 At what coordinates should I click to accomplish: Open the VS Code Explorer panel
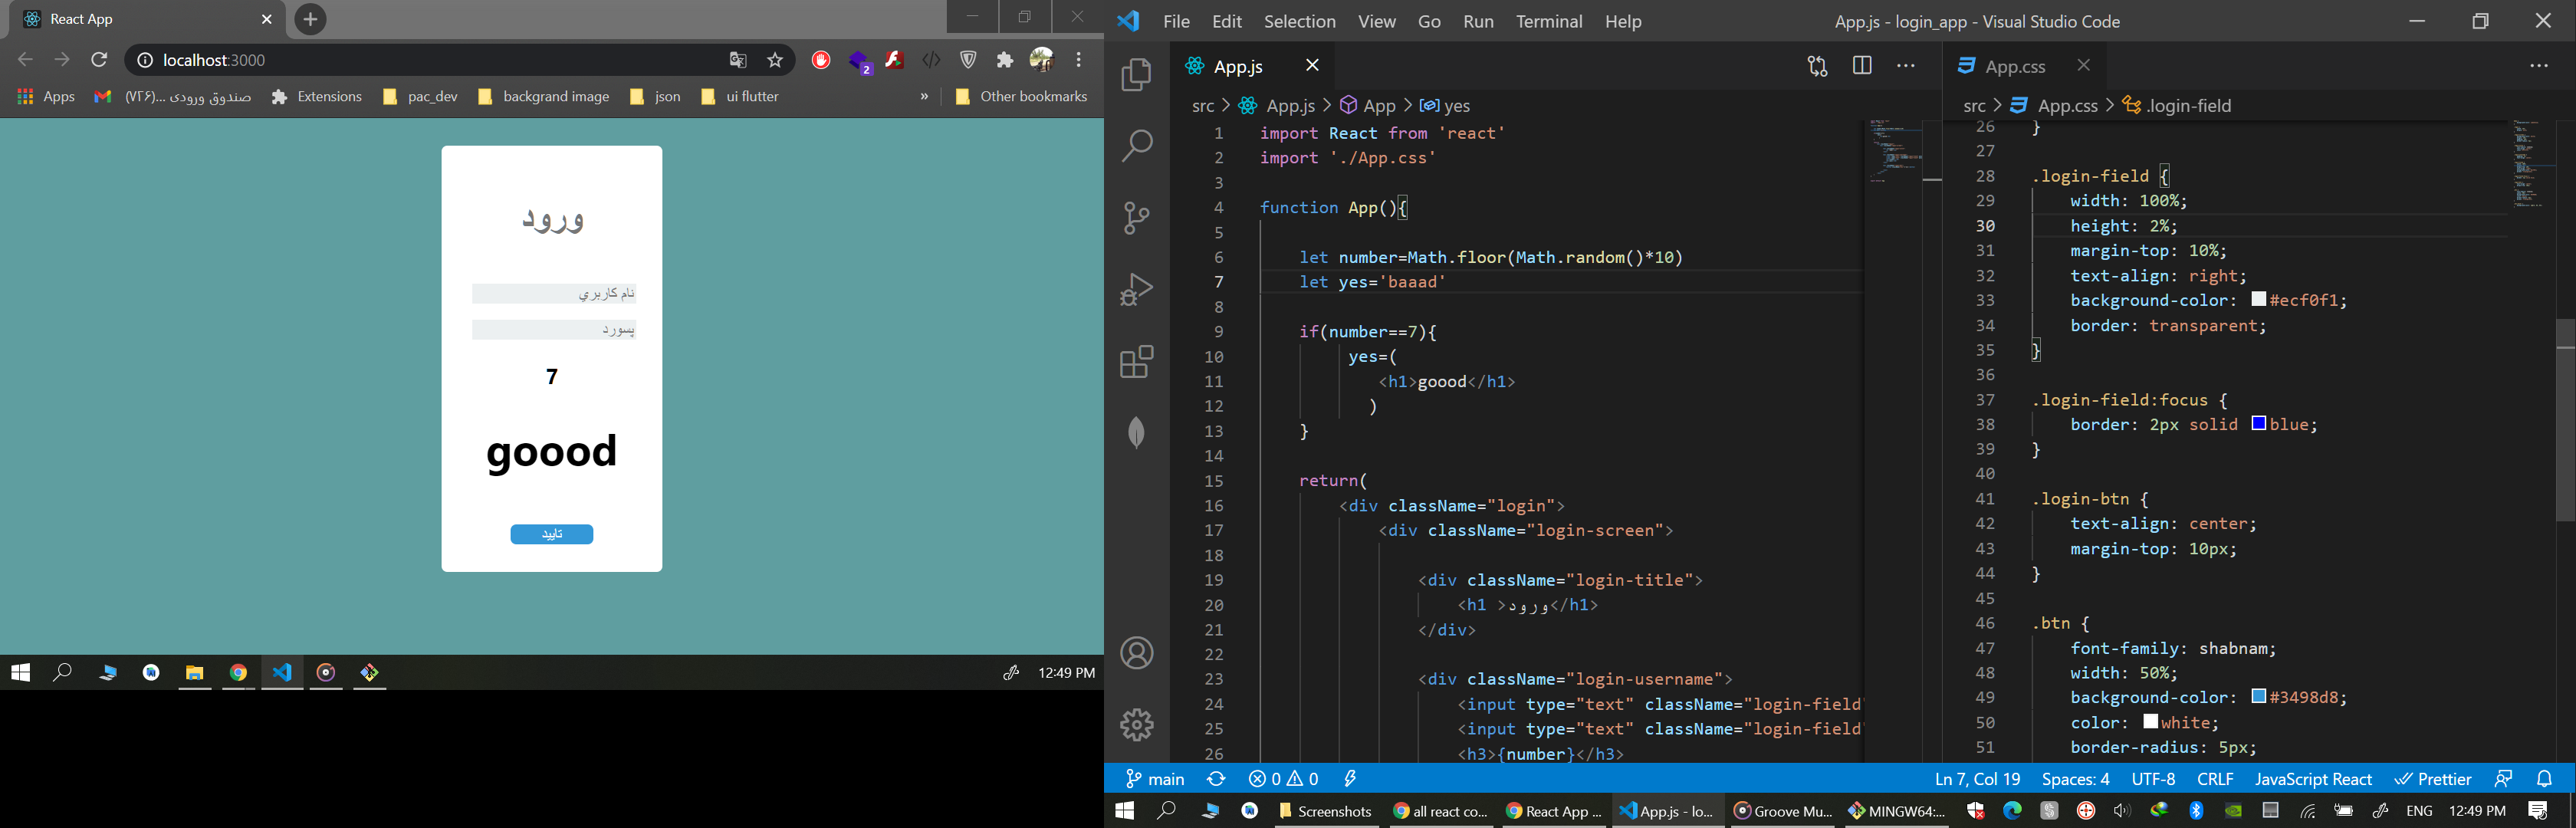click(1137, 75)
